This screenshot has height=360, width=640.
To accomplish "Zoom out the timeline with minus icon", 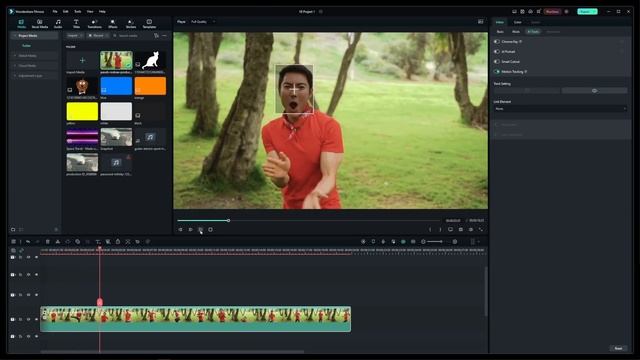I will click(x=423, y=242).
